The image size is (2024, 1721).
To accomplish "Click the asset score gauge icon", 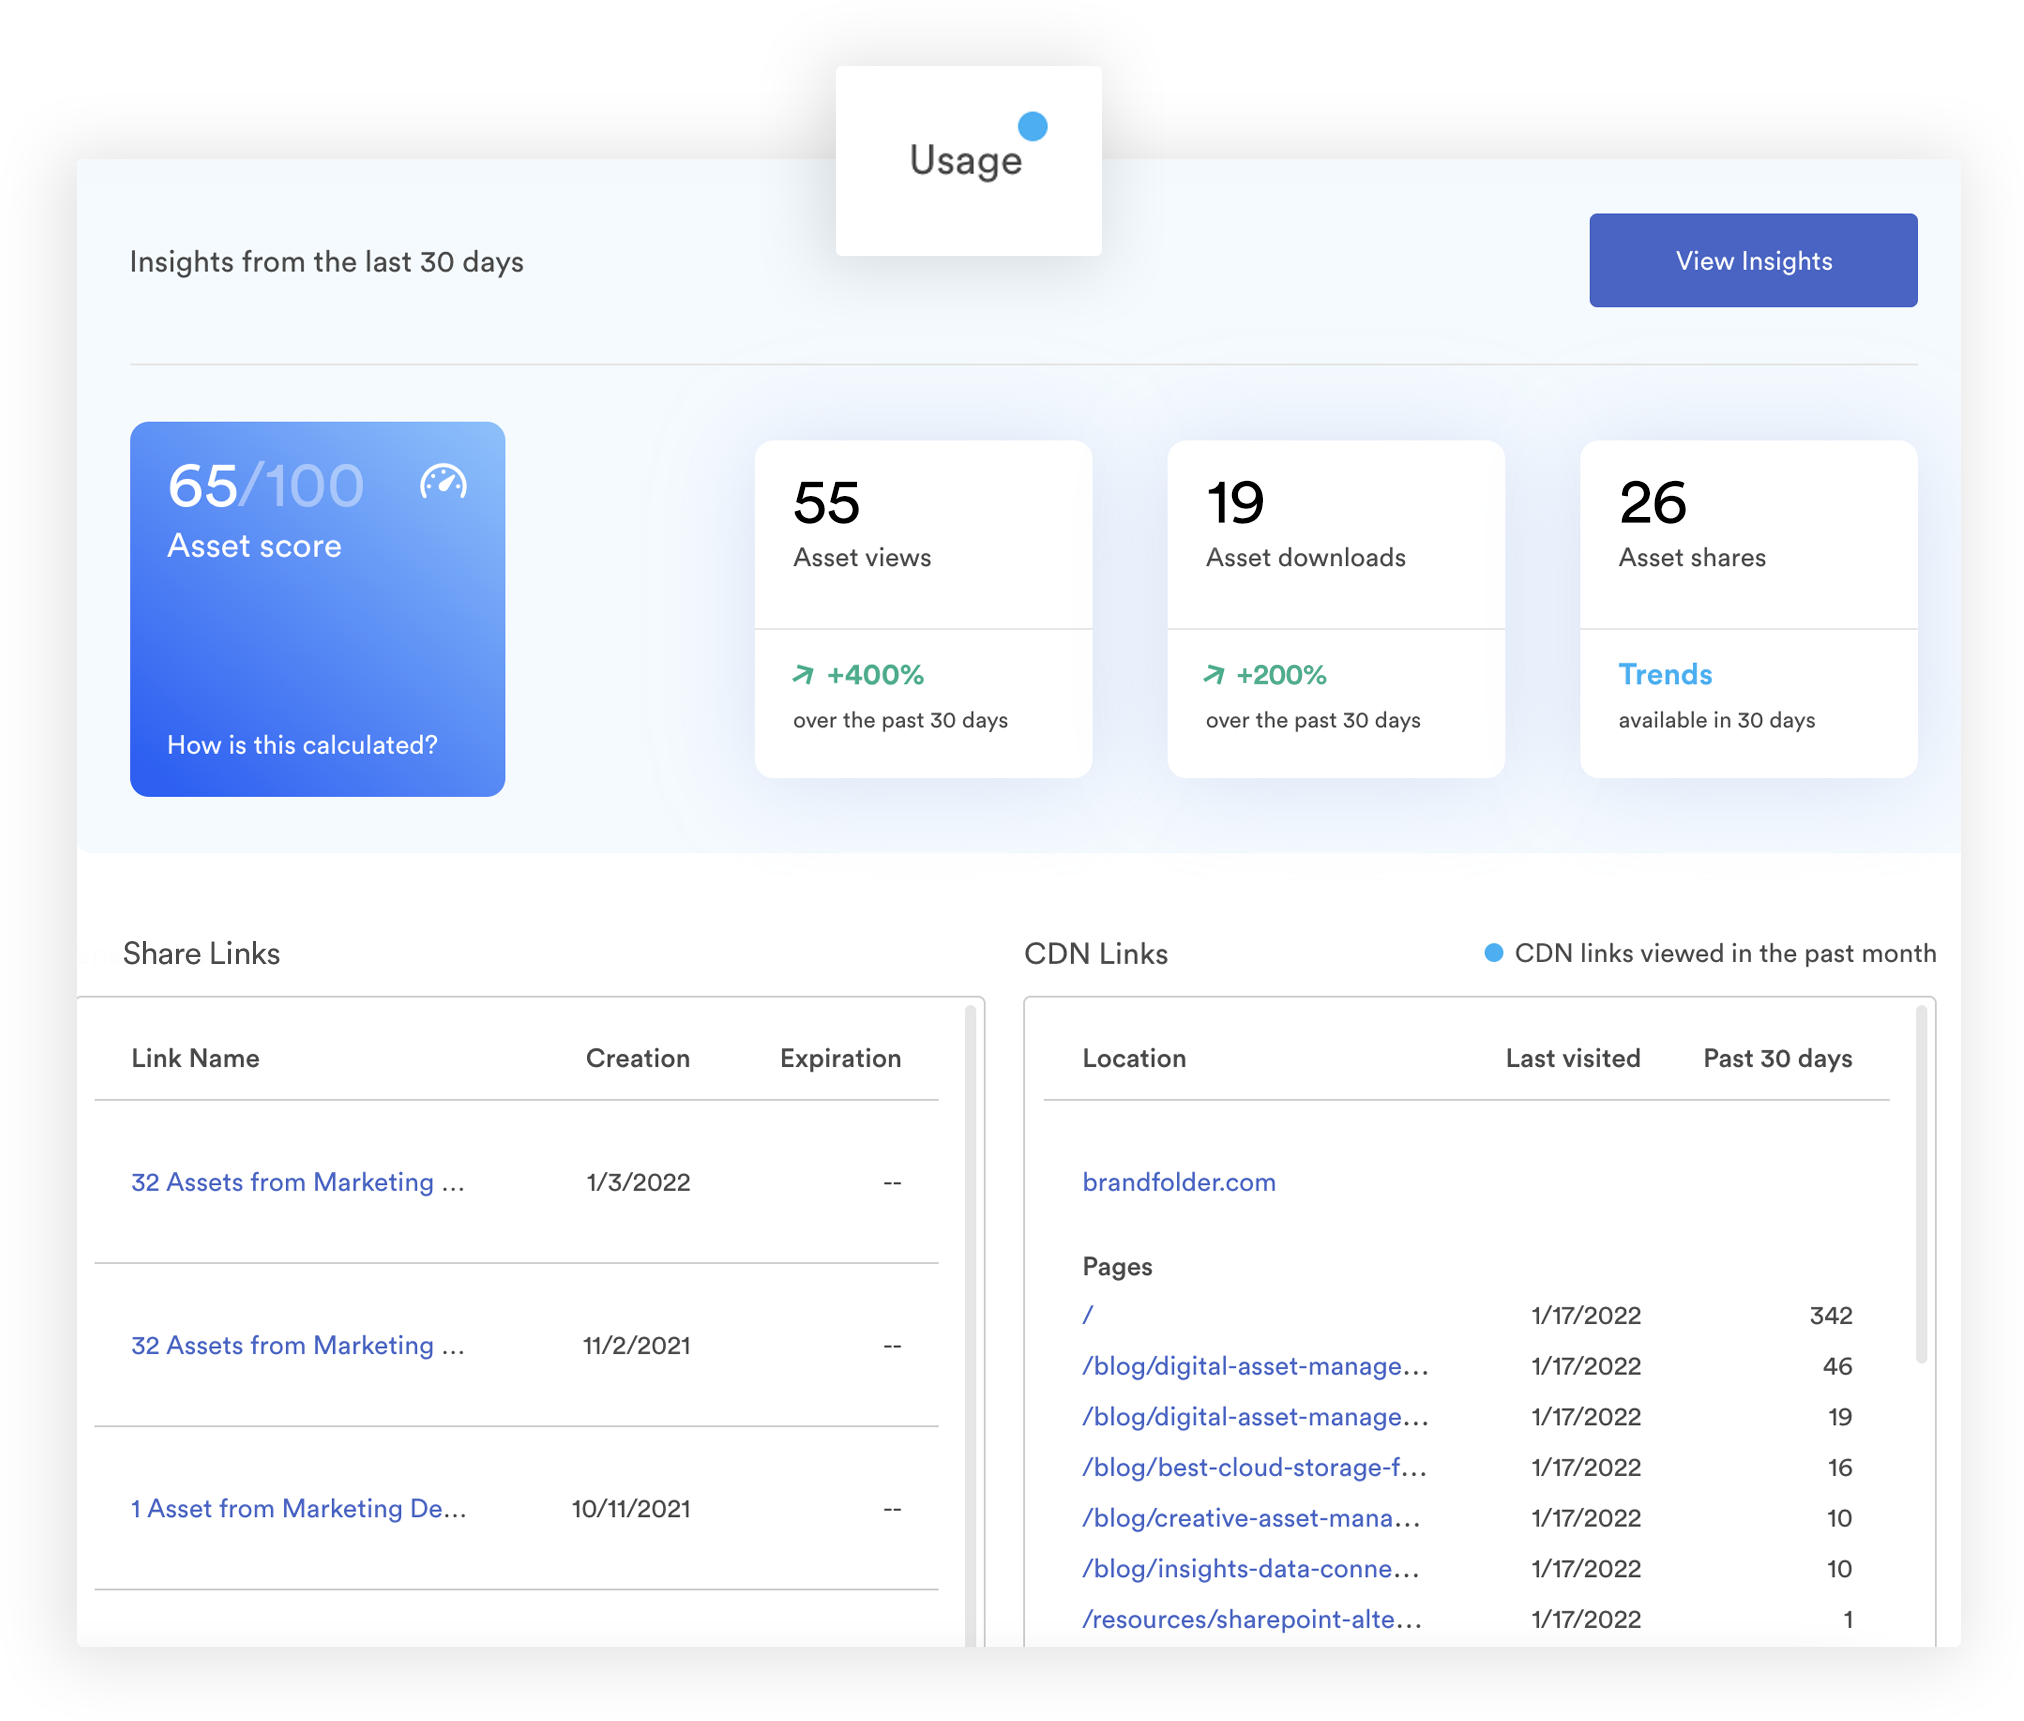I will [x=443, y=483].
